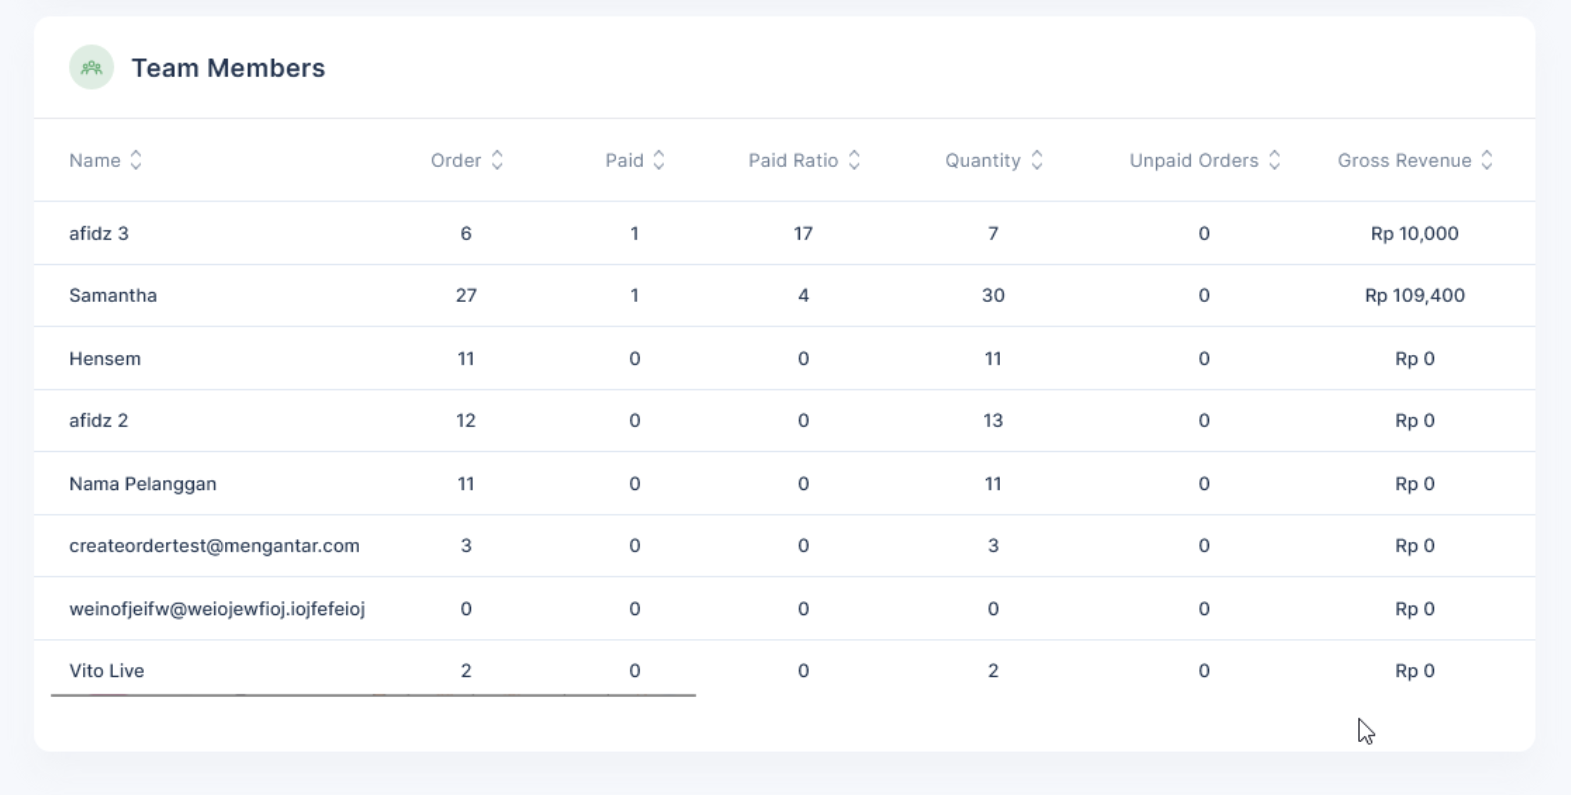Screen dimensions: 1571x795
Task: Click the Gross Revenue header label
Action: point(1405,160)
